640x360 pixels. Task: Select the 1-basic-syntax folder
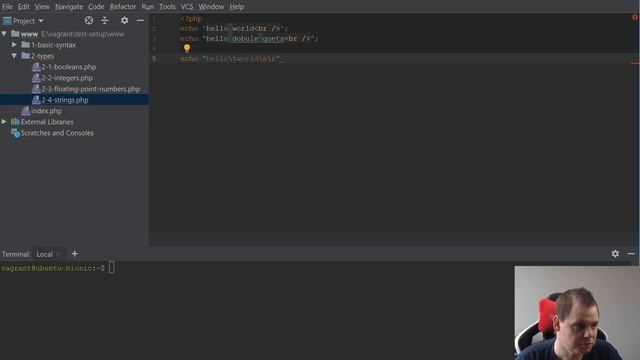(x=53, y=45)
